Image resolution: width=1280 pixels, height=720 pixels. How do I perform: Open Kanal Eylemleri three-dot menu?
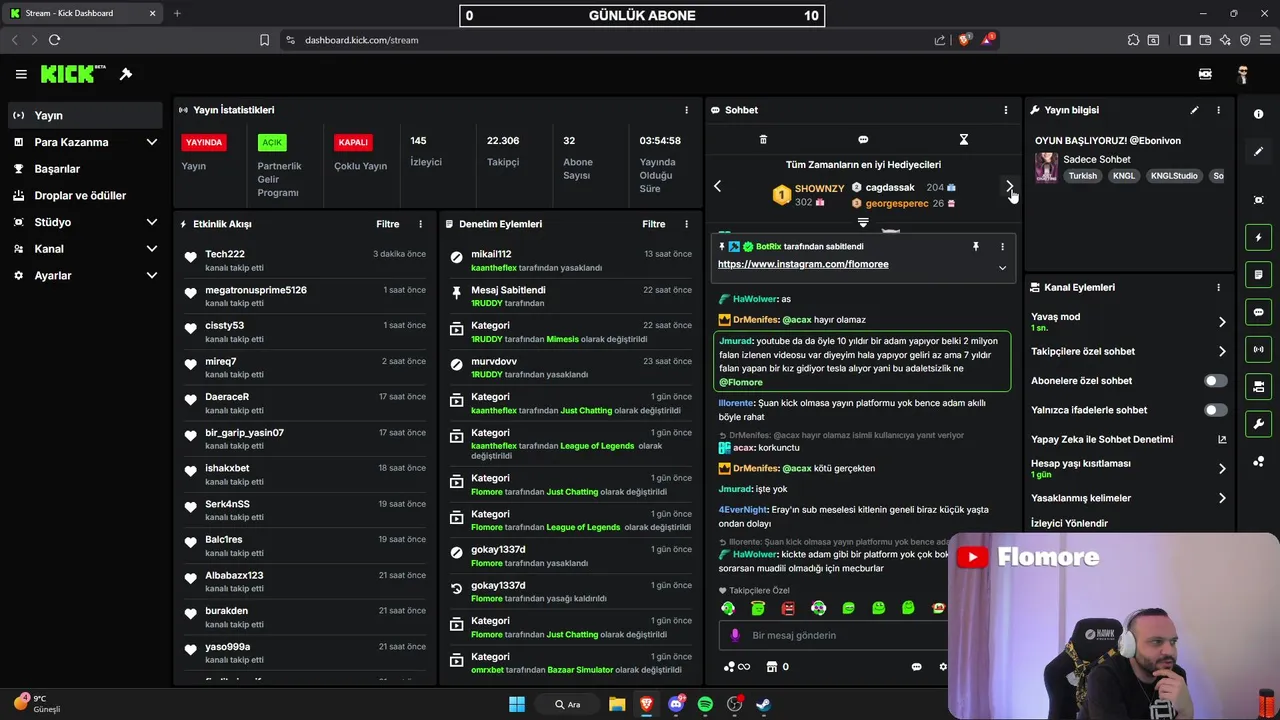(1218, 287)
